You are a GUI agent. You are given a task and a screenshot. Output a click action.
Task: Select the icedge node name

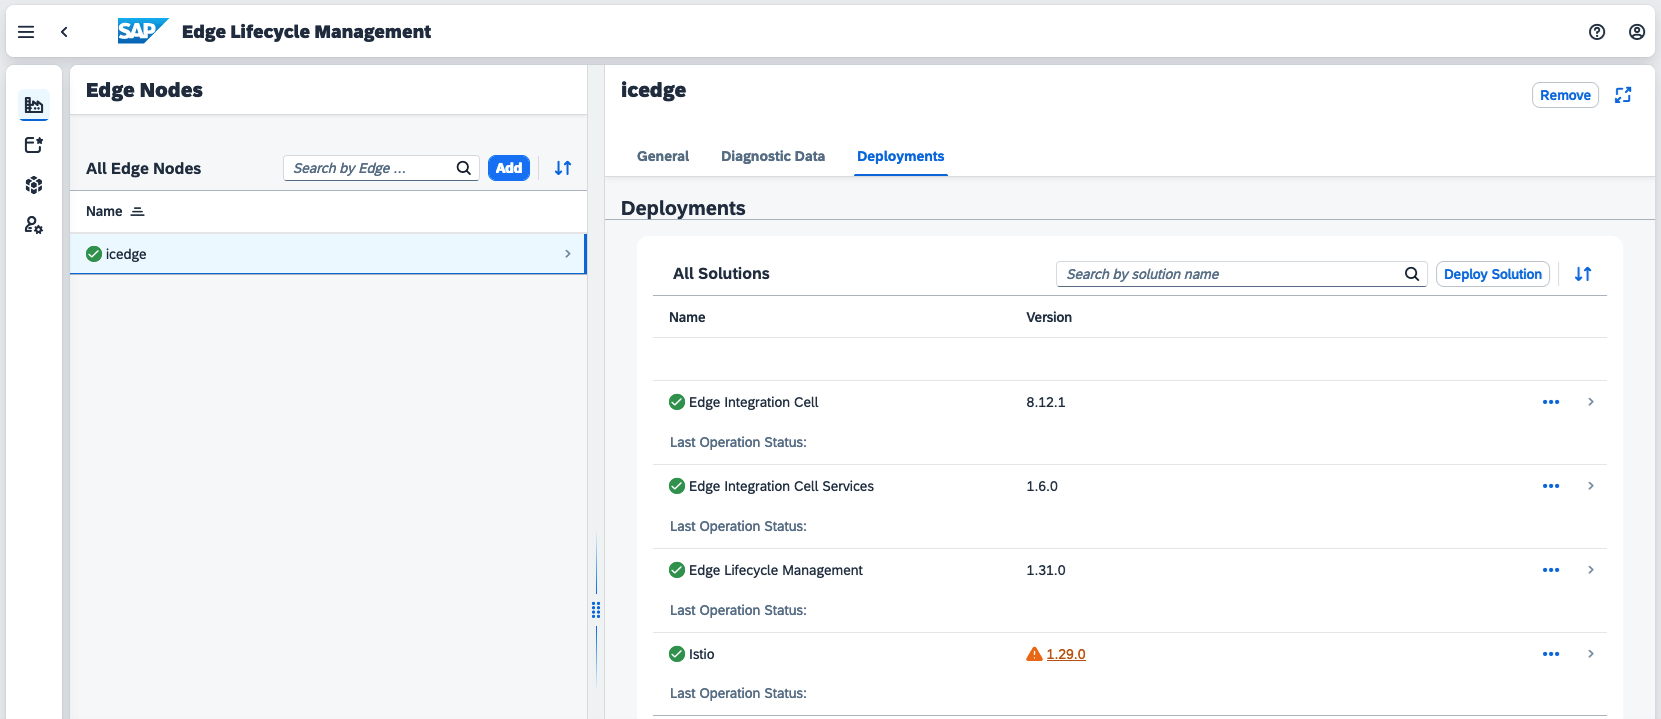pyautogui.click(x=126, y=254)
